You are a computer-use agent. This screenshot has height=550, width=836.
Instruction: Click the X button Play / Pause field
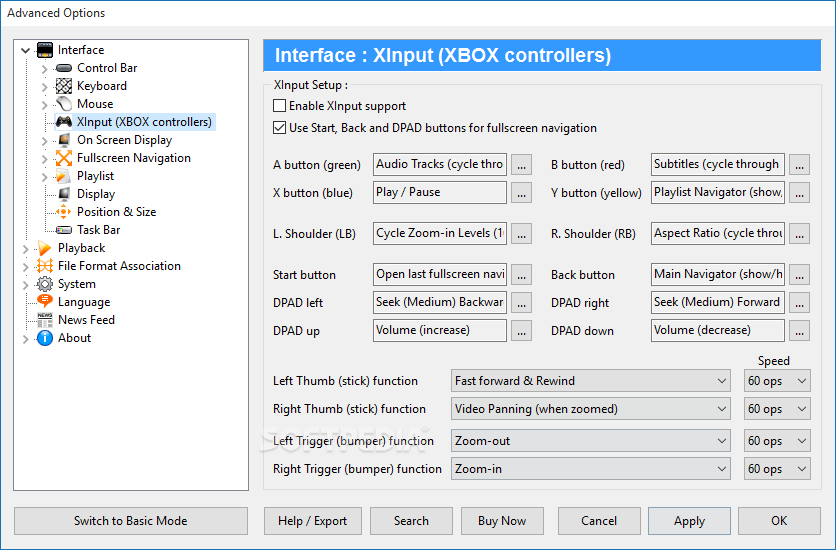click(x=440, y=192)
